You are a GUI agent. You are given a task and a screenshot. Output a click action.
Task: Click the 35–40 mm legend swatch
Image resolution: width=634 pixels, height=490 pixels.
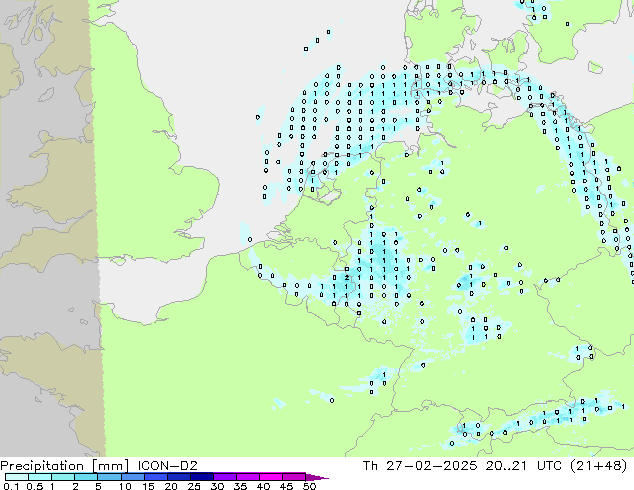pyautogui.click(x=248, y=477)
